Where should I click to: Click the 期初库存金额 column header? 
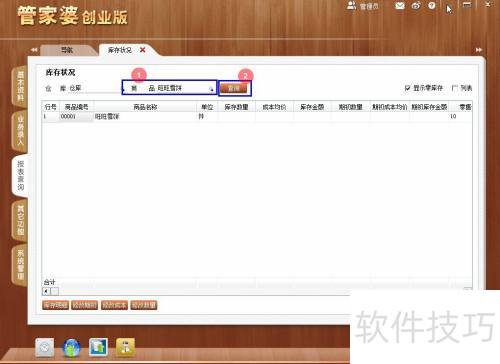pyautogui.click(x=429, y=107)
